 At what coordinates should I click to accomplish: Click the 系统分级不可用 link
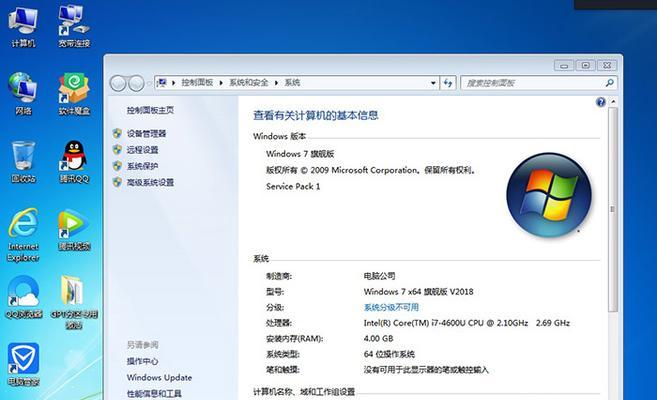(391, 307)
